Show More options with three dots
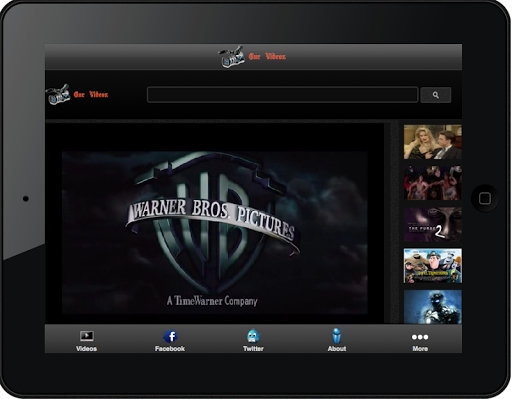The image size is (512, 399). click(x=420, y=340)
